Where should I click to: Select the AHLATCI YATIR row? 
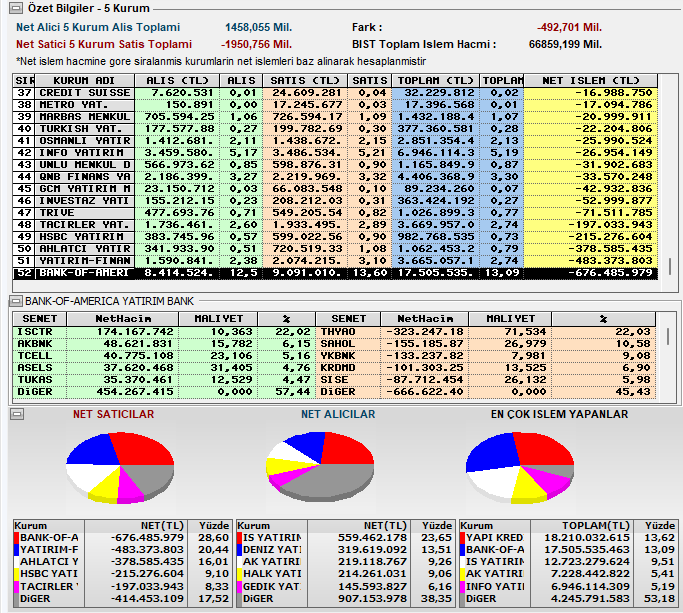pyautogui.click(x=335, y=249)
